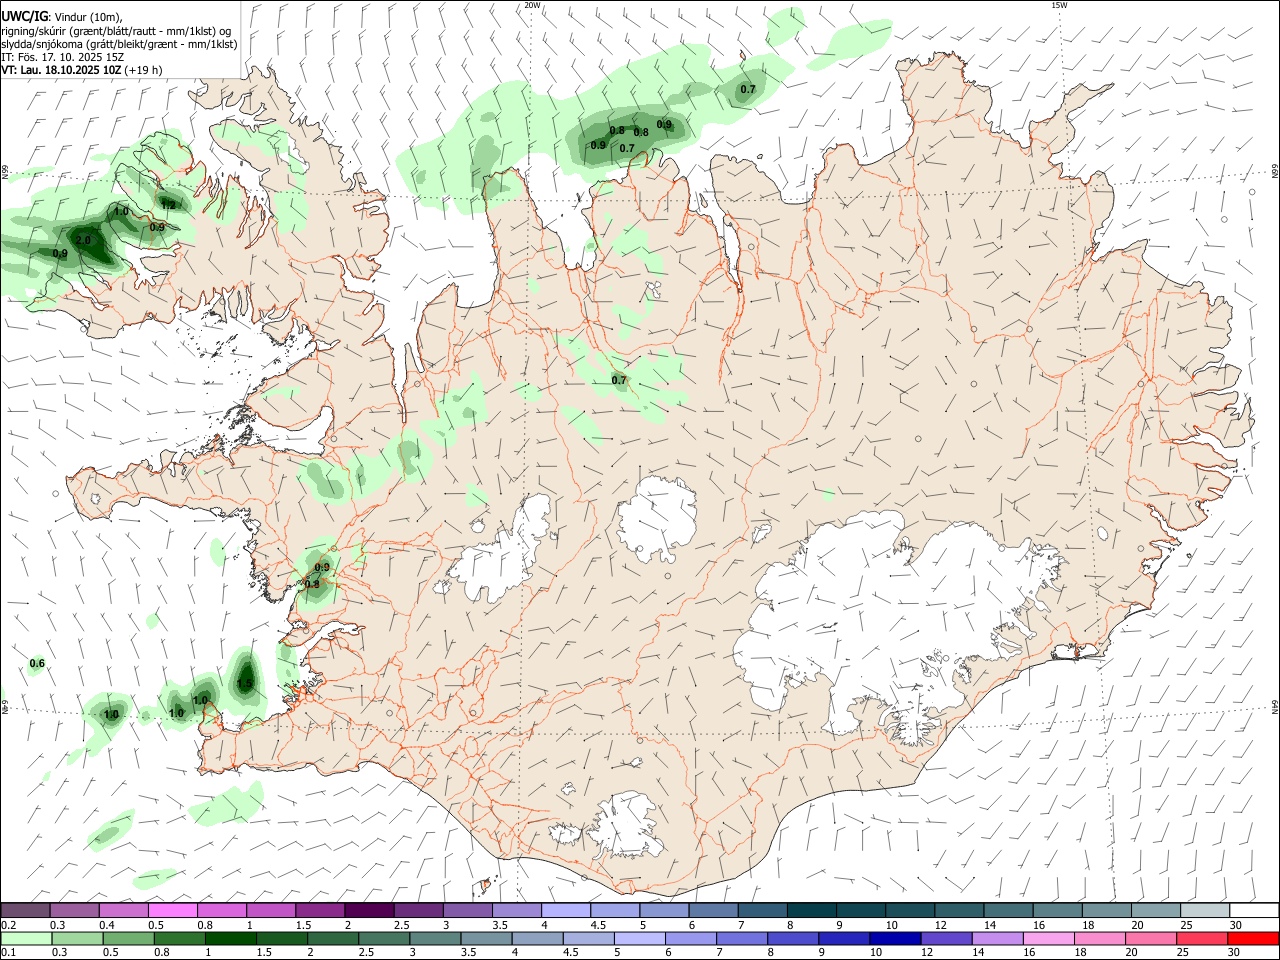Screen dimensions: 1280x960
Task: Click the 'slydda/snjókoma' legend description line
Action: [x=119, y=44]
